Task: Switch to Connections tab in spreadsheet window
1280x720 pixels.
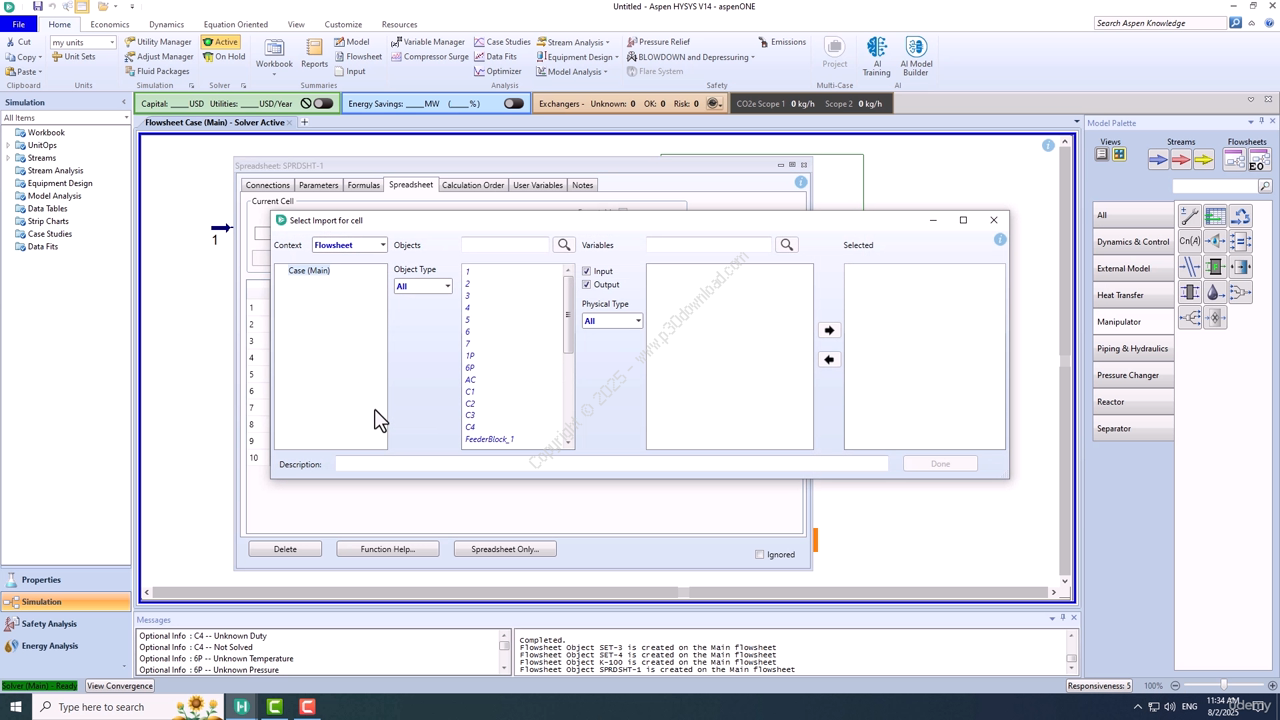Action: (267, 185)
